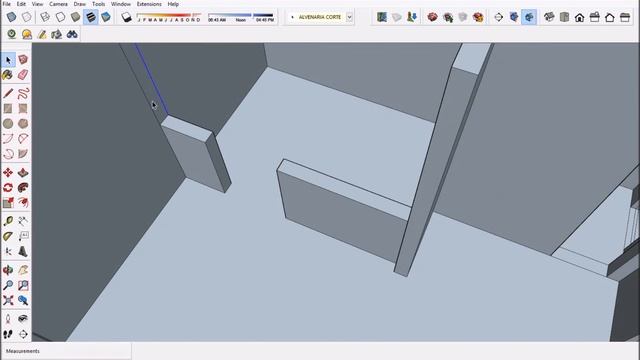Choose the Paint Bucket tool
Screen dimensions: 640x360
(8, 75)
